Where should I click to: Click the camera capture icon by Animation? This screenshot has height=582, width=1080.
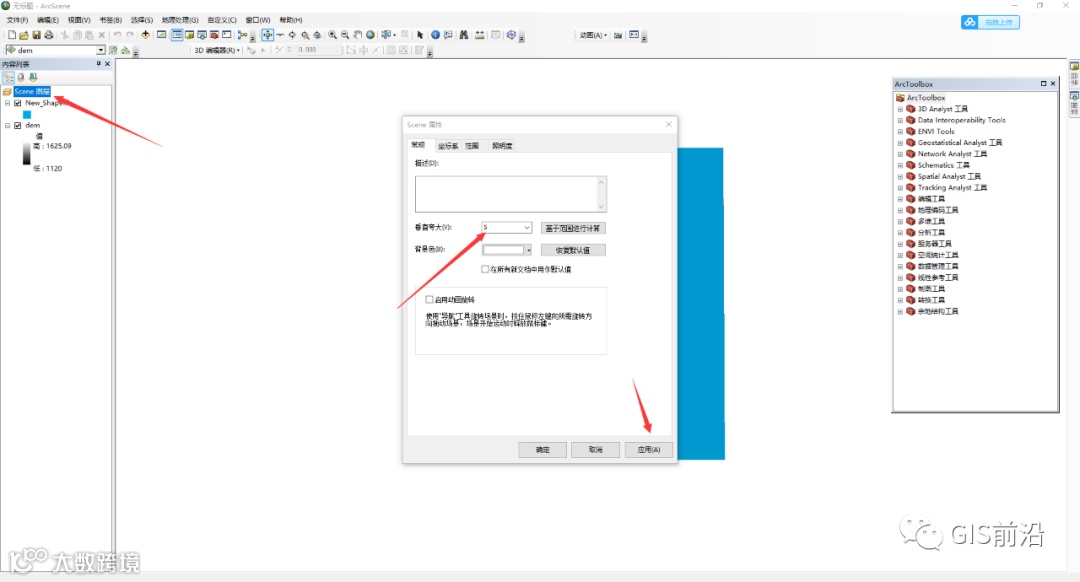[x=618, y=34]
